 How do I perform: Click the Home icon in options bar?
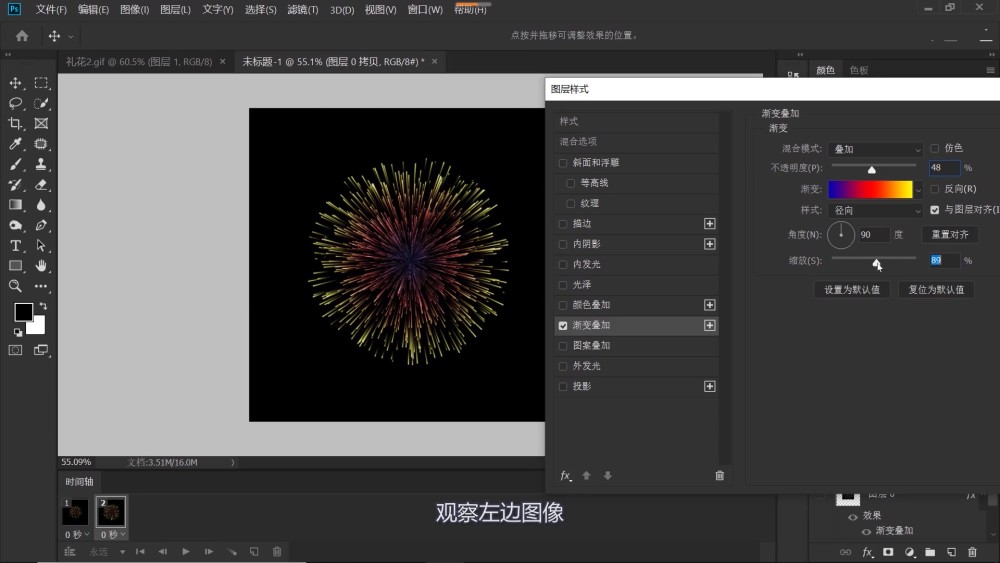tap(22, 36)
